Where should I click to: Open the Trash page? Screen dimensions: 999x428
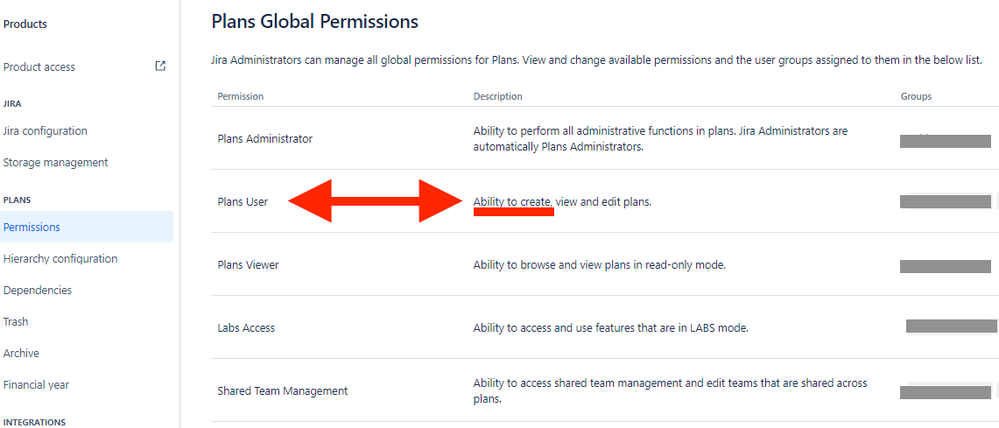[x=16, y=322]
